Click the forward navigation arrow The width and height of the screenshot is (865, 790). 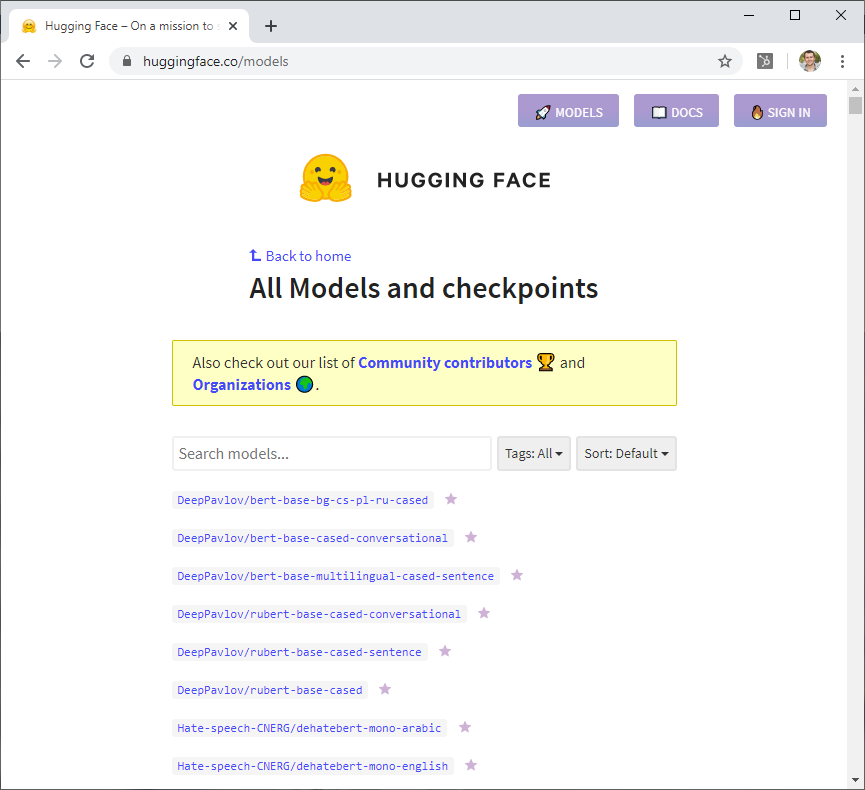point(55,61)
